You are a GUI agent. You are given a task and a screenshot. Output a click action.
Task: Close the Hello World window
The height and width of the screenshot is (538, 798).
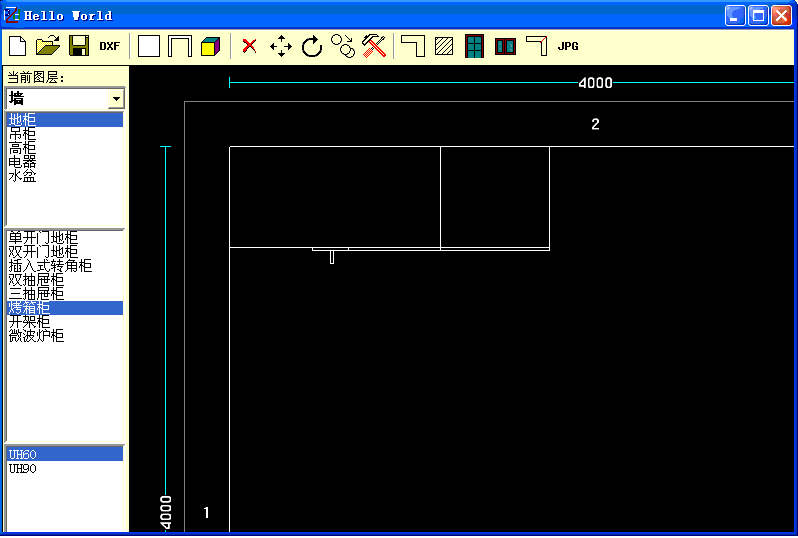pyautogui.click(x=781, y=15)
